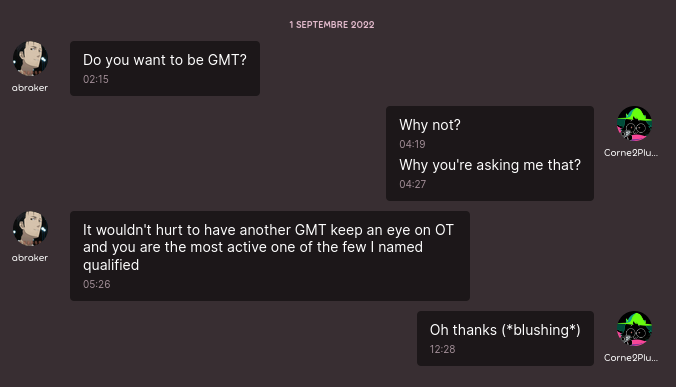Select the 'Why not?' message text
This screenshot has width=676, height=387.
[430, 125]
